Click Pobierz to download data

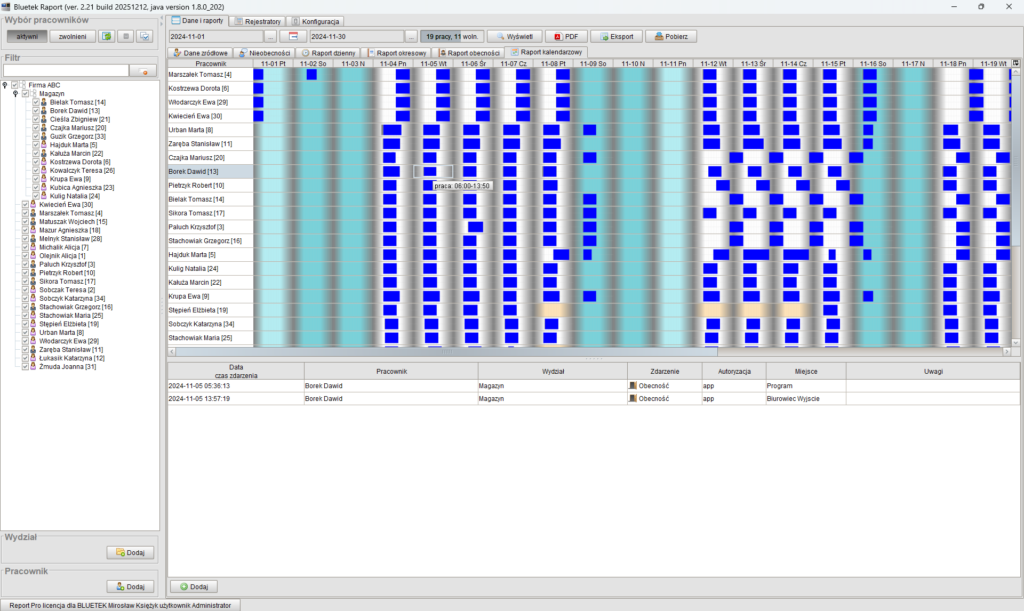[x=670, y=36]
